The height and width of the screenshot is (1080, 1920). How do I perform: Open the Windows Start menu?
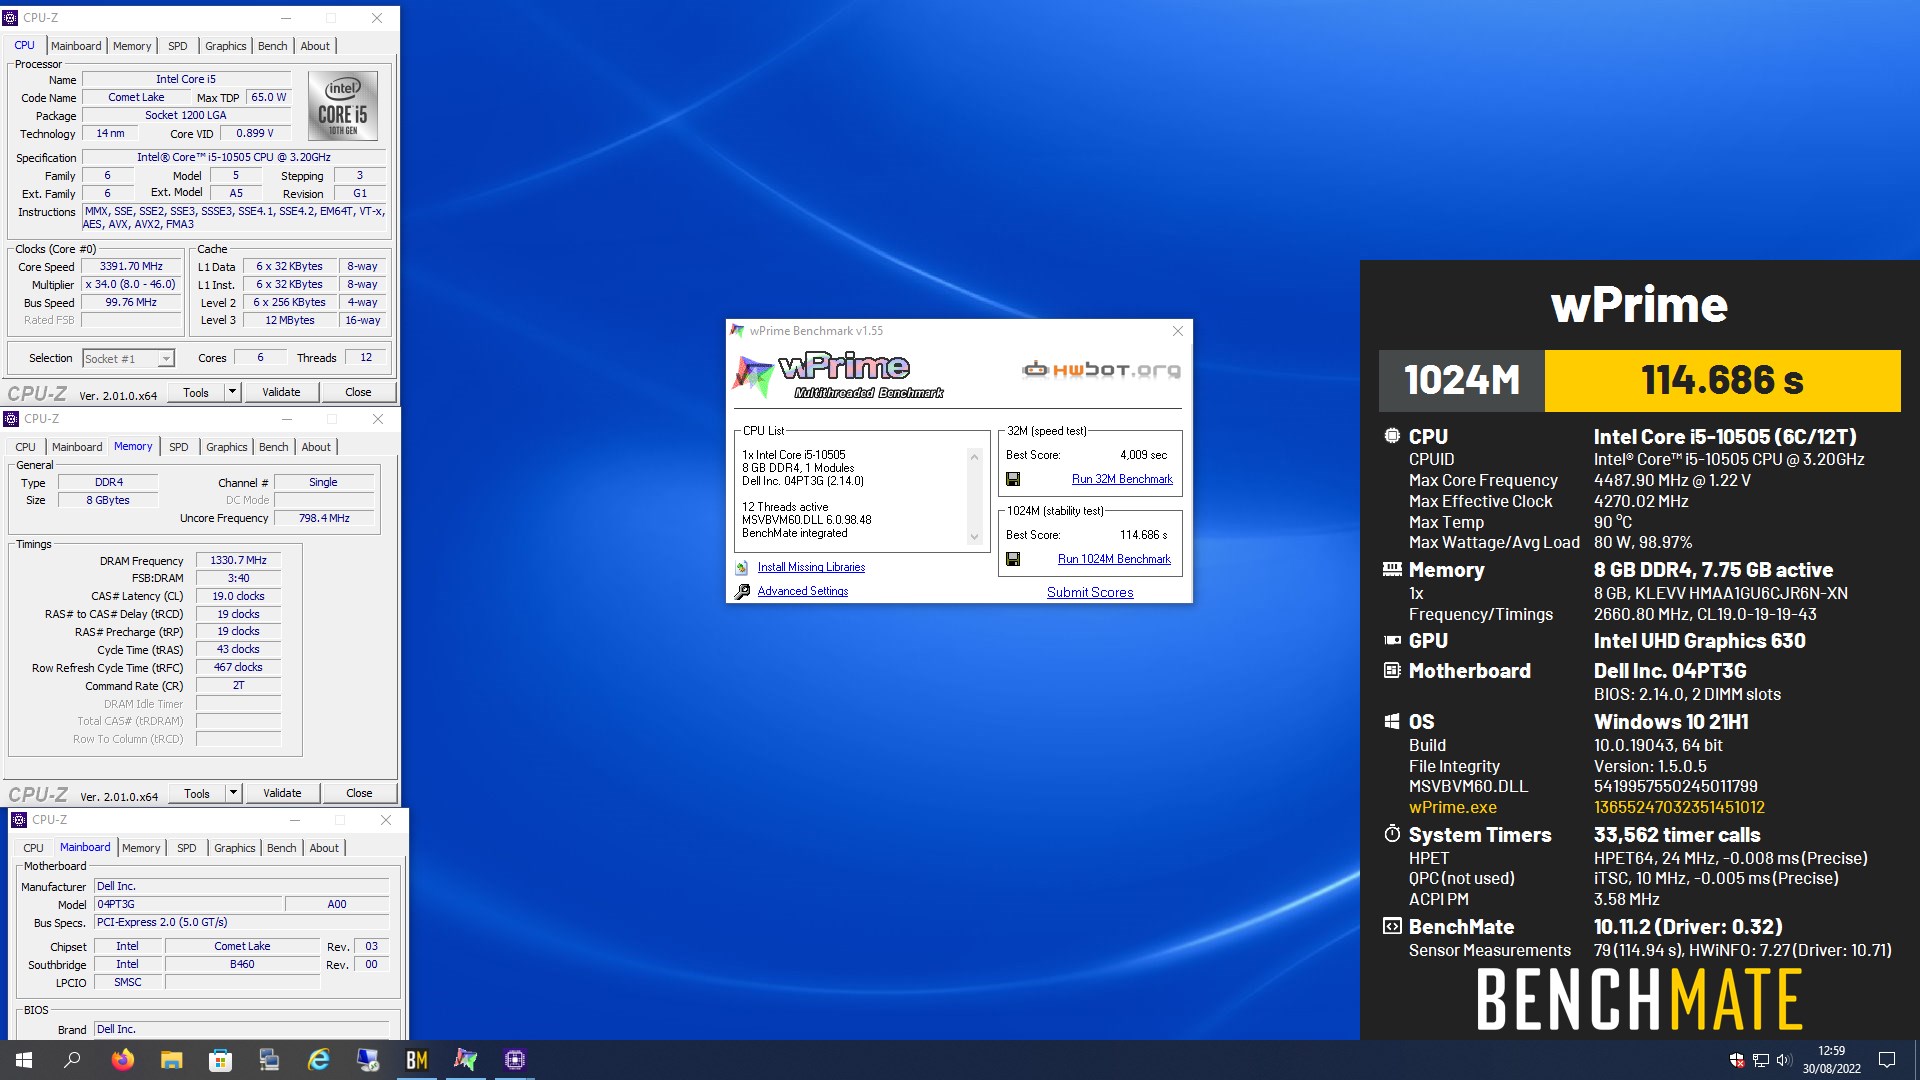point(24,1060)
